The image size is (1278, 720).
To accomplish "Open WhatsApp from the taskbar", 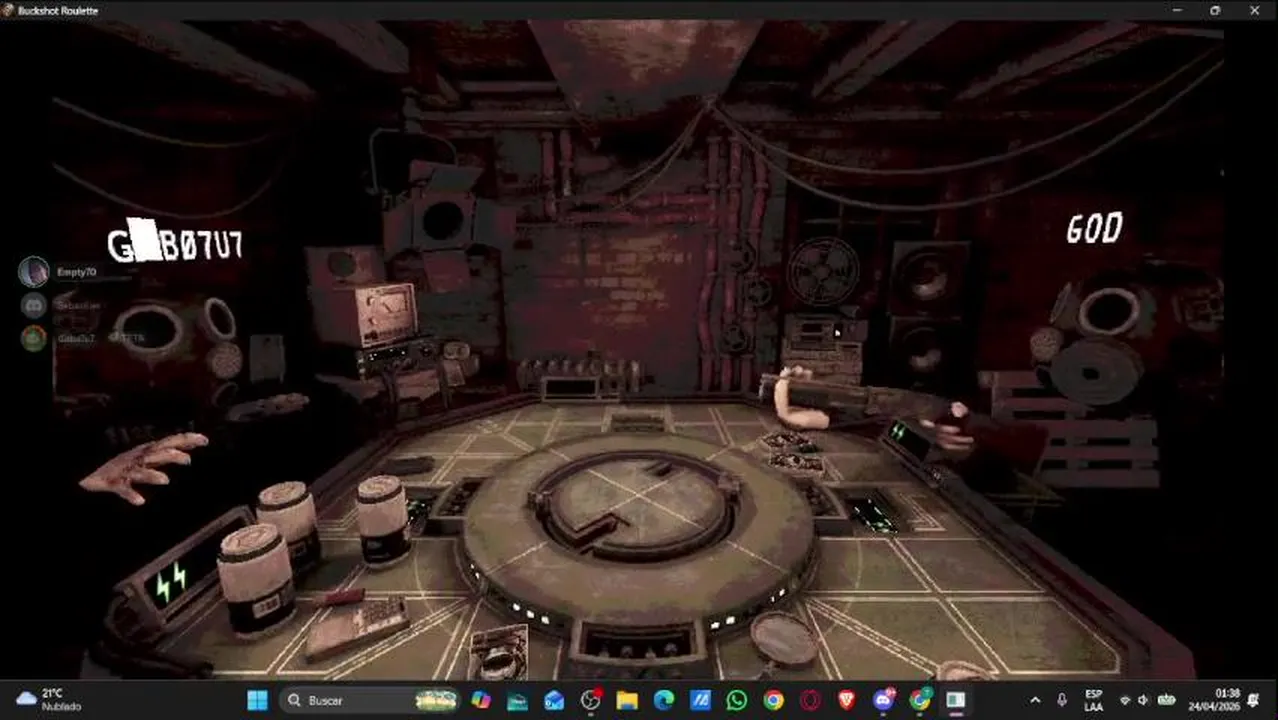I will tap(737, 700).
